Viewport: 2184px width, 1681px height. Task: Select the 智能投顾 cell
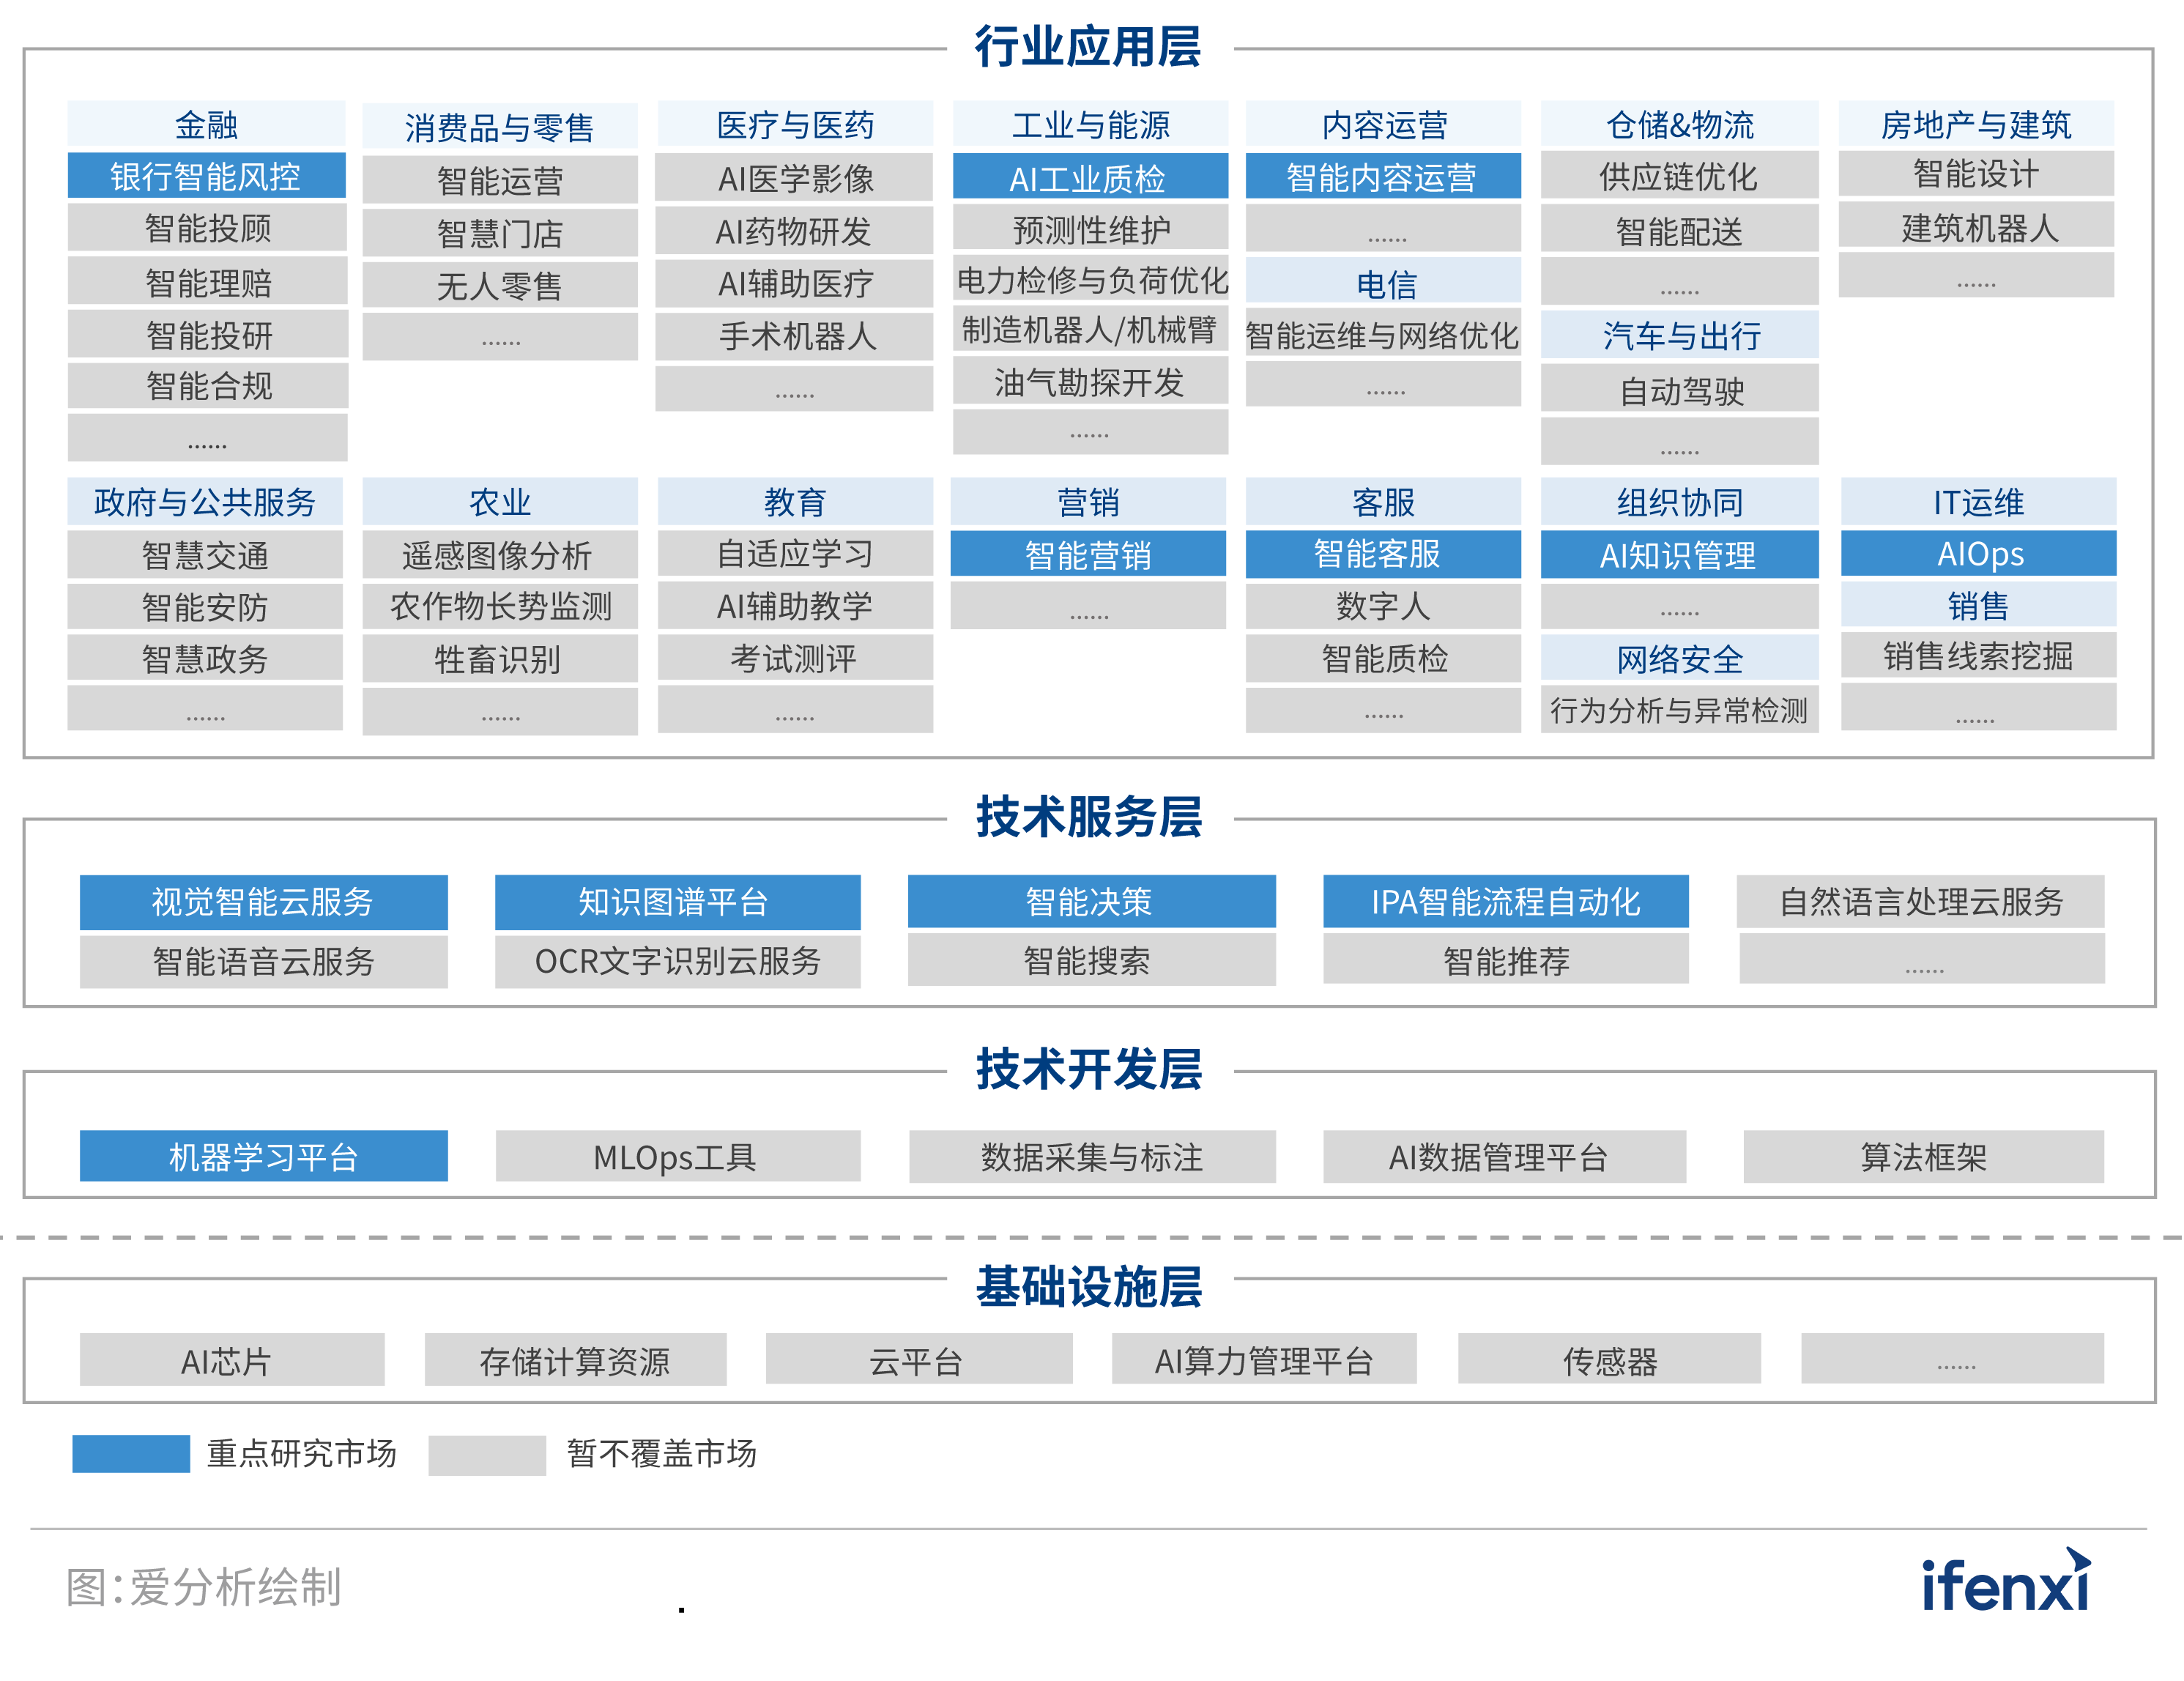[207, 228]
